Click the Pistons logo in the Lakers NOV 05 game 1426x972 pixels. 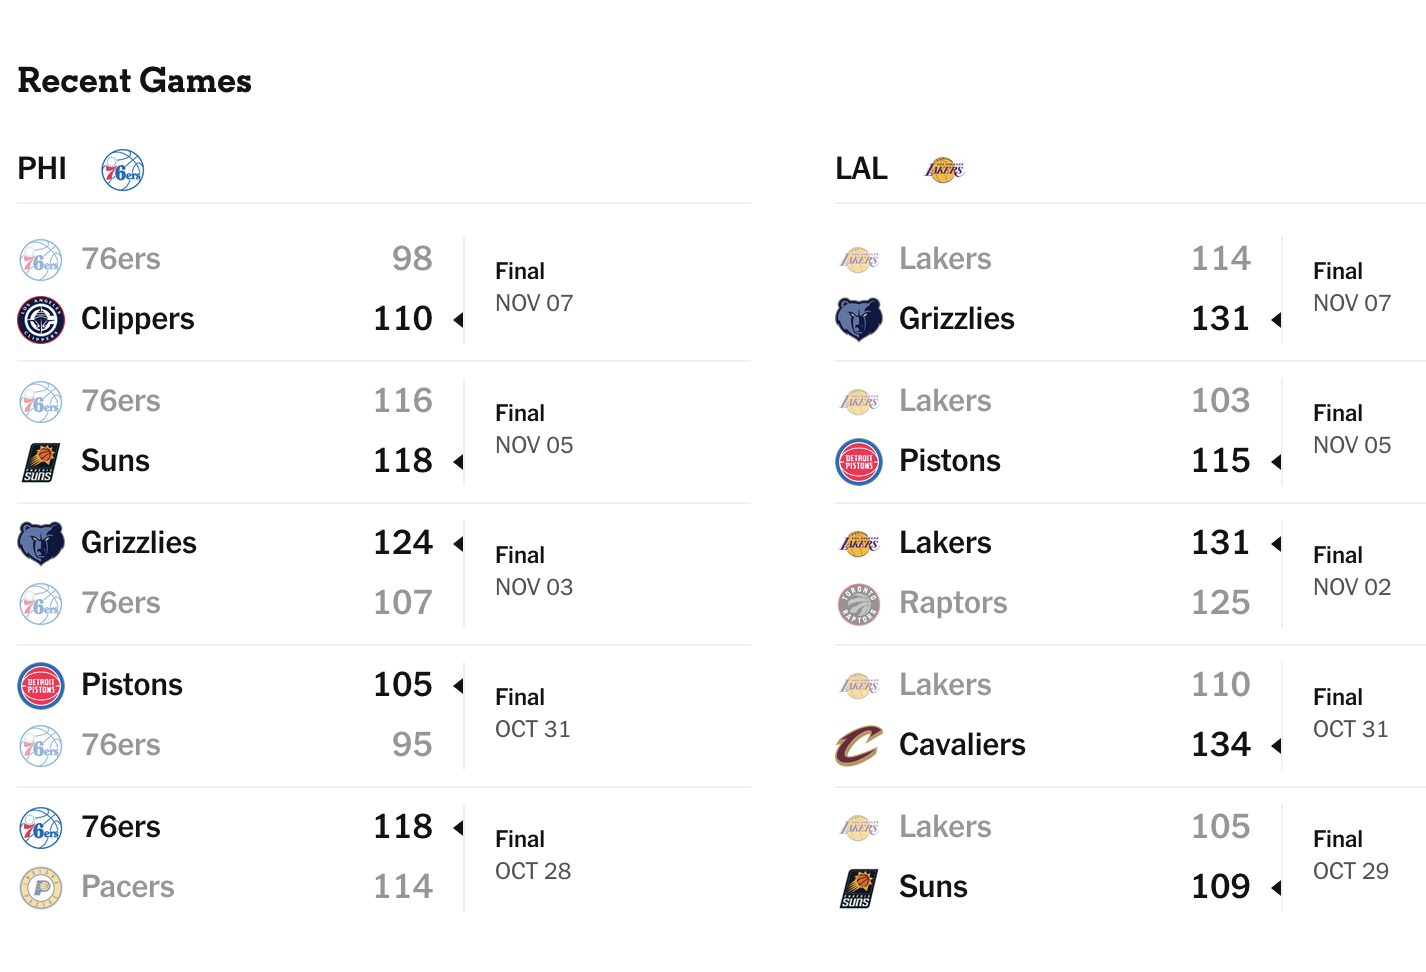[x=859, y=462]
